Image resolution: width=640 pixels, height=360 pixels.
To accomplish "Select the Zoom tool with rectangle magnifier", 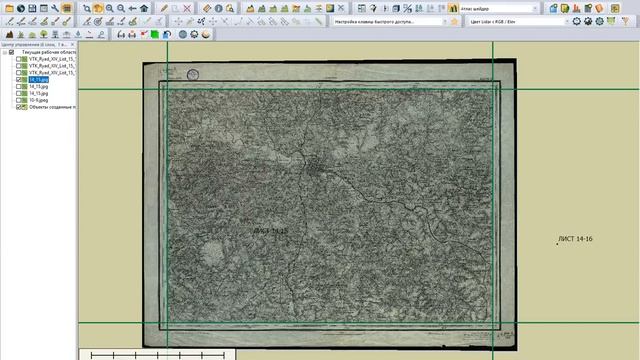I will [87, 8].
